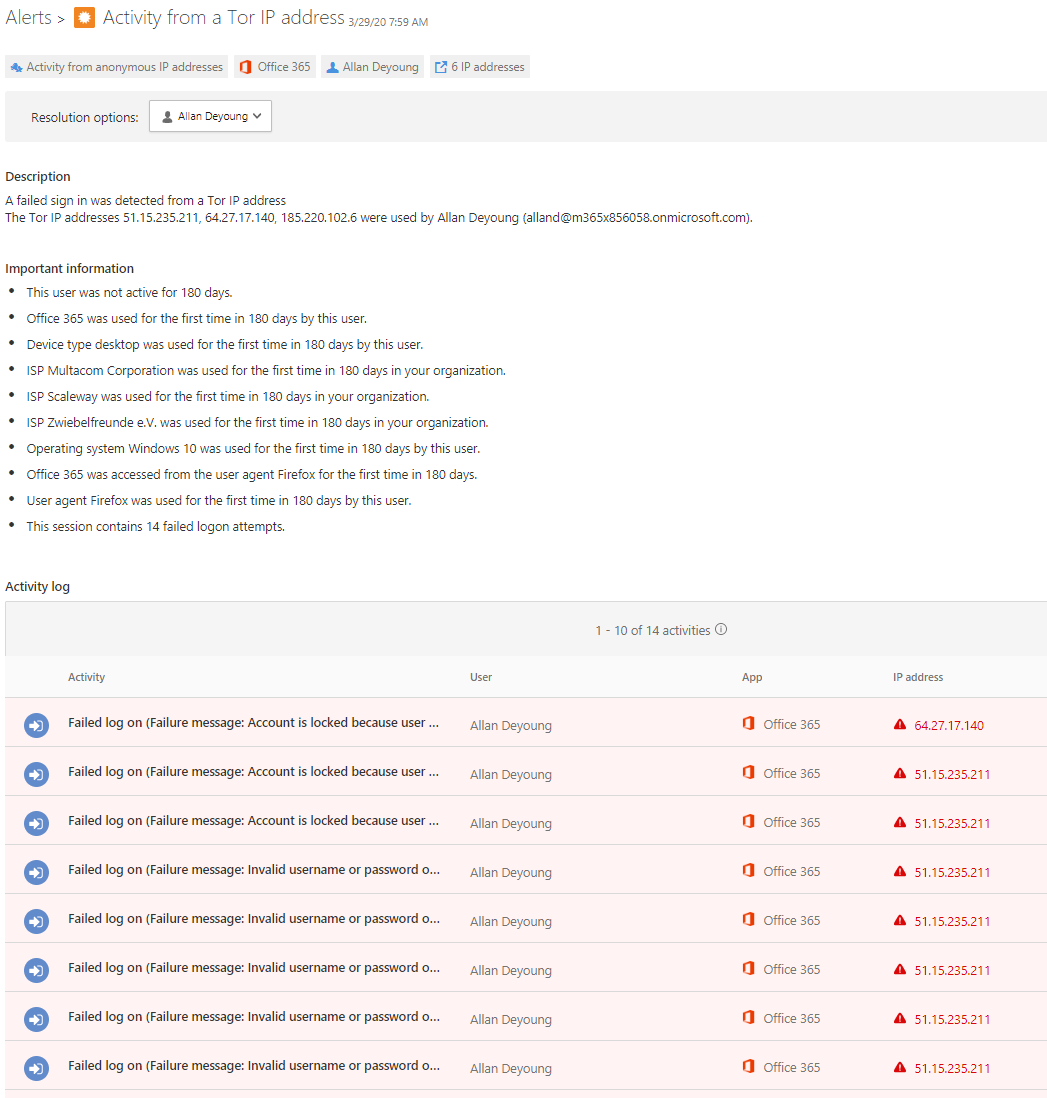The height and width of the screenshot is (1098, 1047).
Task: Click bullet 'User agent Firefox was used for the first time'
Action: pos(219,501)
